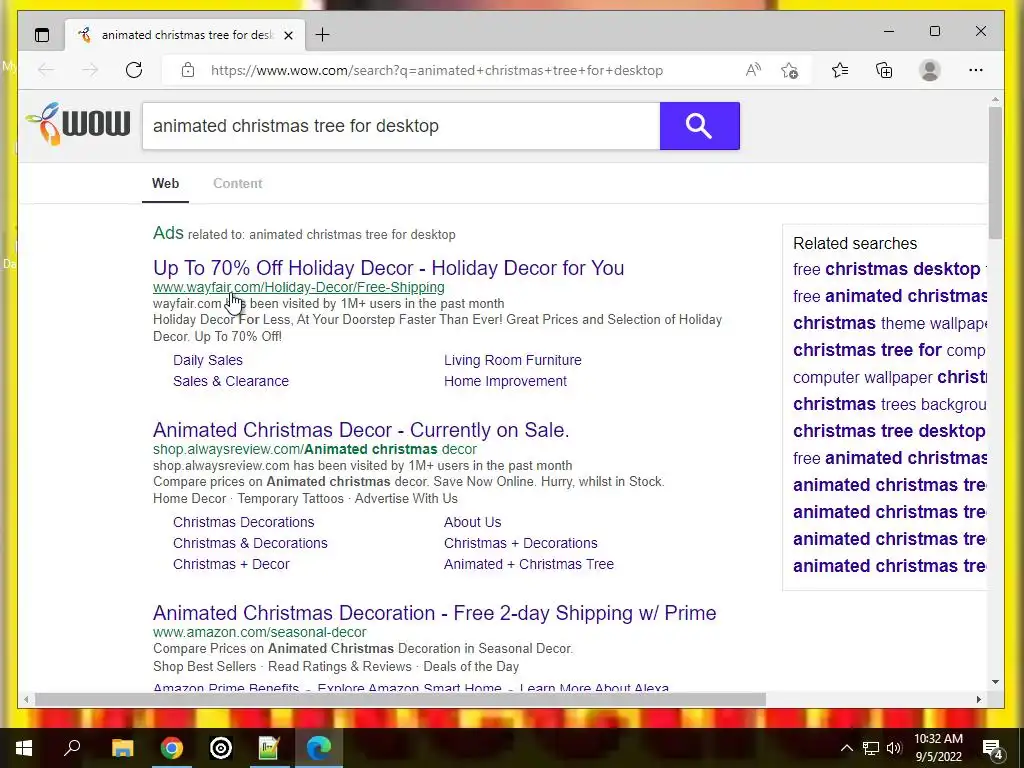Open Living Room Furniture sitelink
Screen dimensions: 1024x768
coord(513,360)
